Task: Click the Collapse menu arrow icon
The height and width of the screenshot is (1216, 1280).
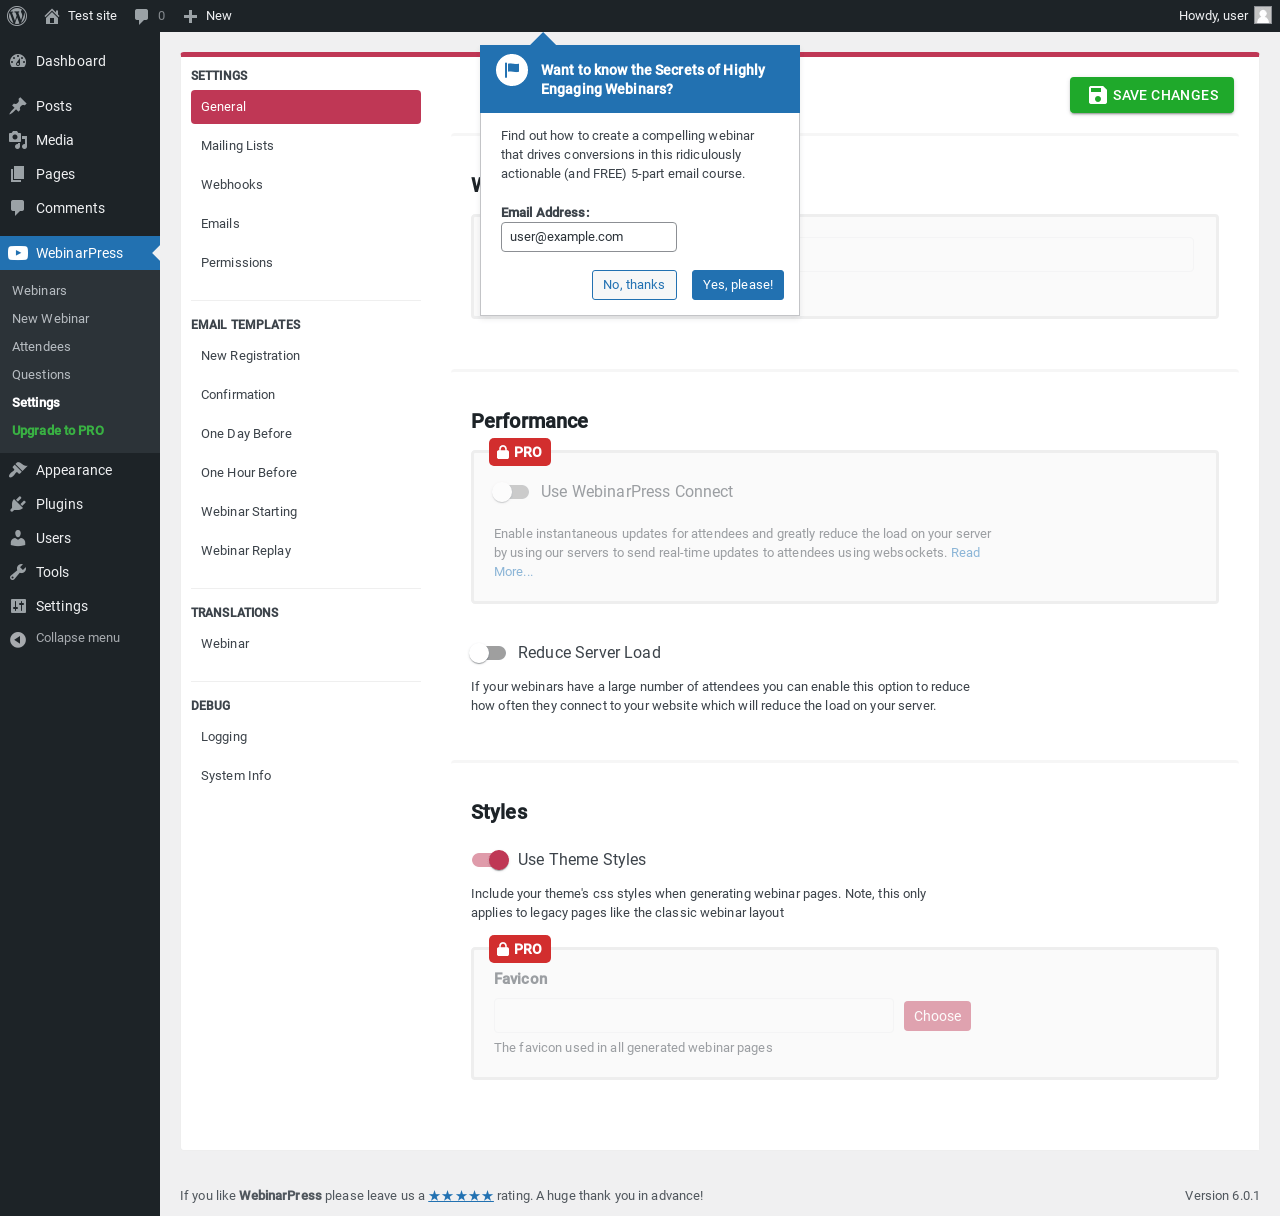Action: (18, 639)
